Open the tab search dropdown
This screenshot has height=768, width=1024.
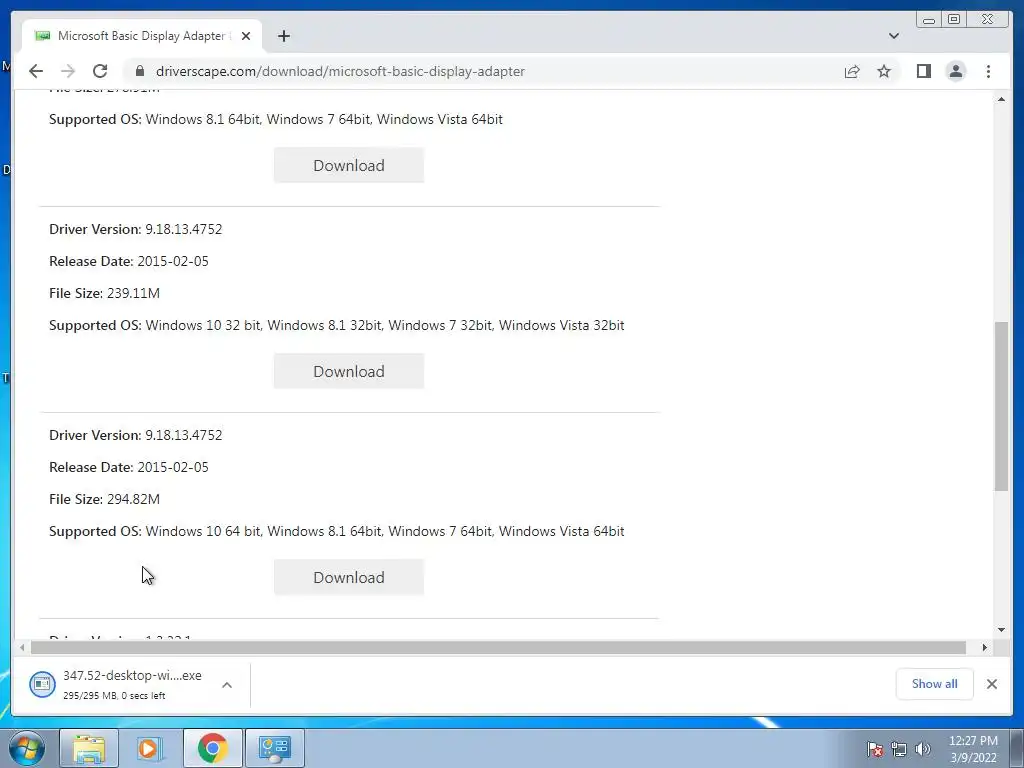click(x=893, y=36)
